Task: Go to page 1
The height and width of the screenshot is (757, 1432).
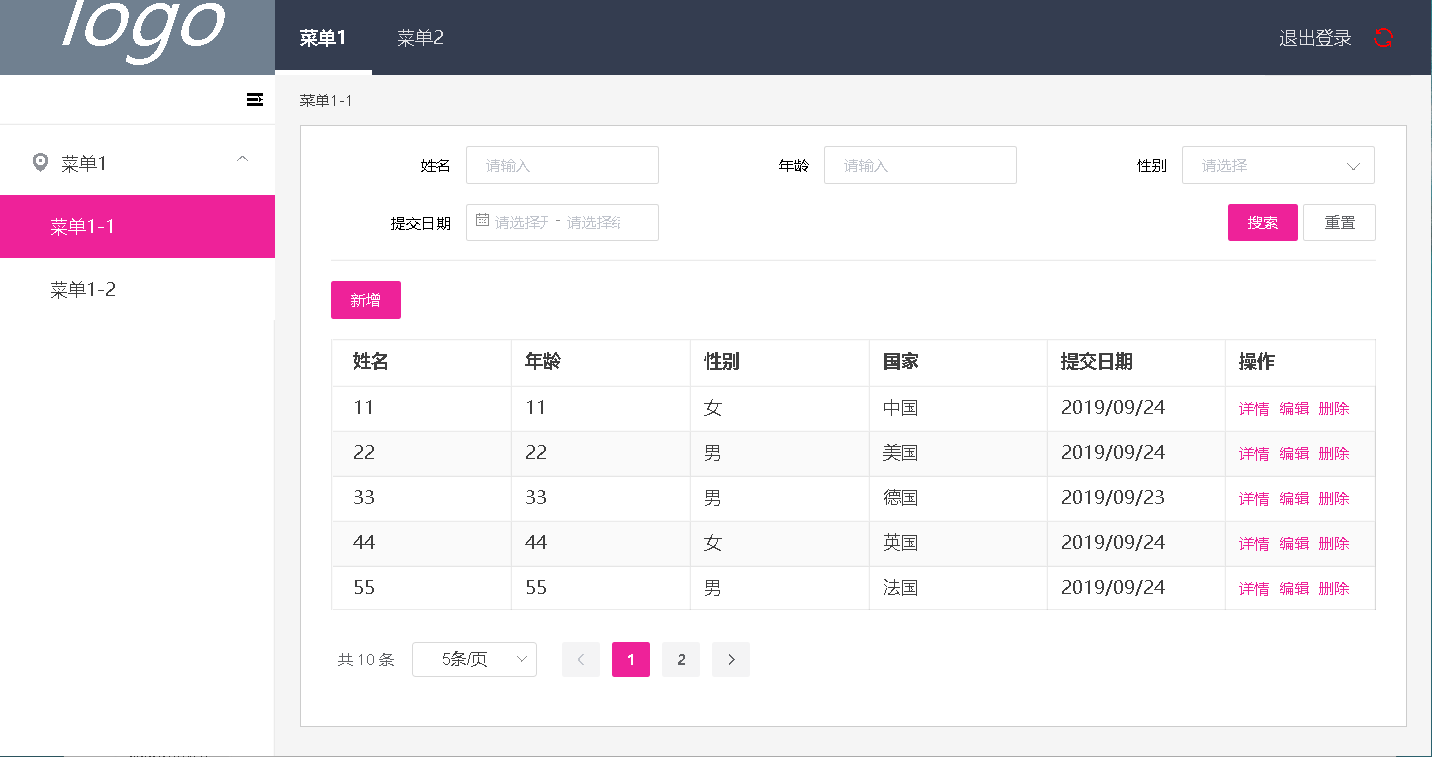Action: tap(631, 659)
